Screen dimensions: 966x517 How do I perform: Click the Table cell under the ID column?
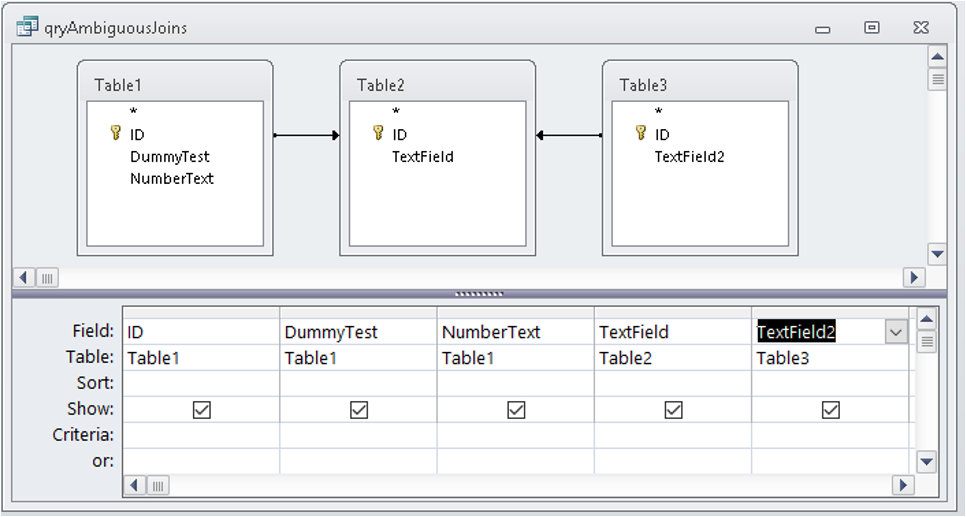pyautogui.click(x=201, y=358)
